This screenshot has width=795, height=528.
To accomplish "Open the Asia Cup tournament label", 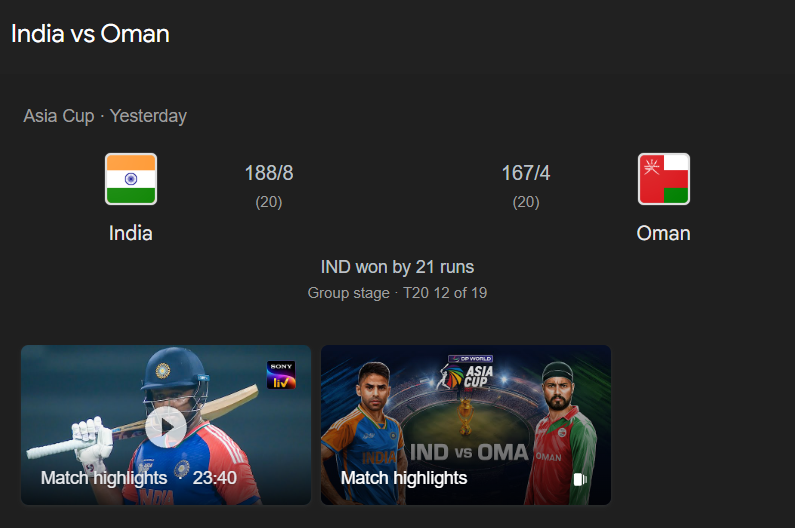I will click(59, 116).
